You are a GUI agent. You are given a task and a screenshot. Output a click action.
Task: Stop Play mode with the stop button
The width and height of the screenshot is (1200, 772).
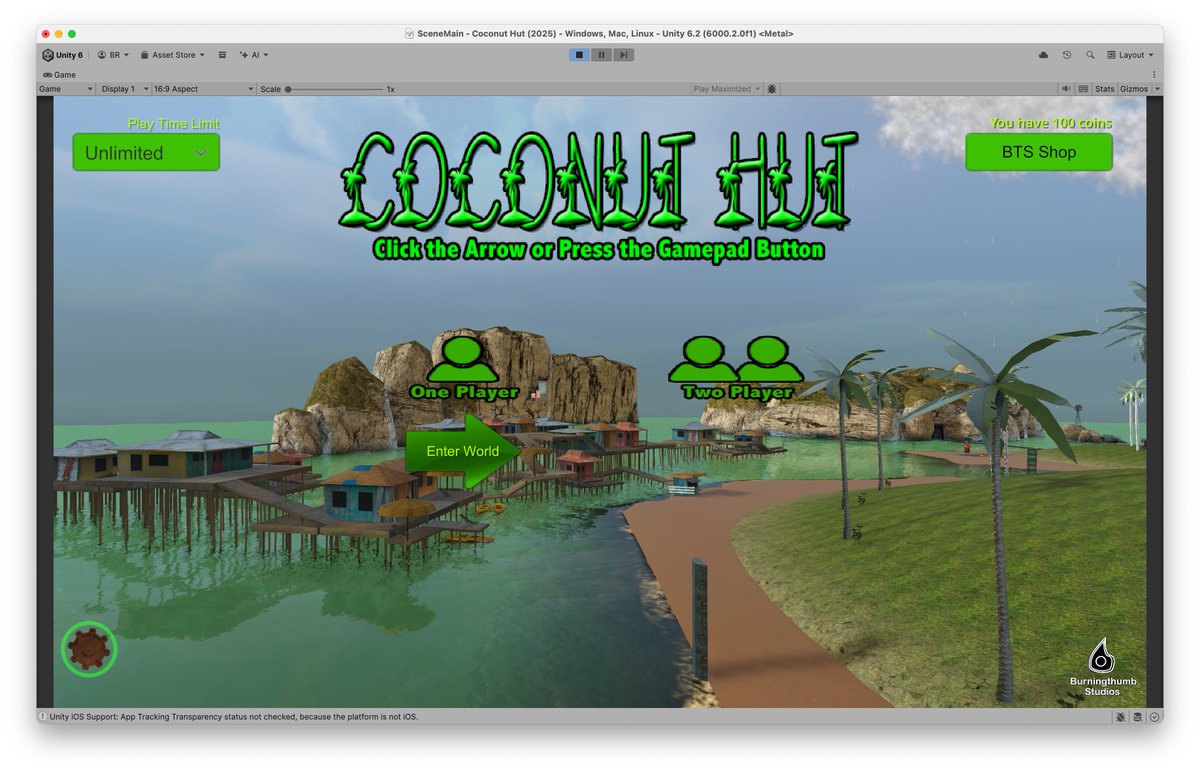tap(579, 55)
